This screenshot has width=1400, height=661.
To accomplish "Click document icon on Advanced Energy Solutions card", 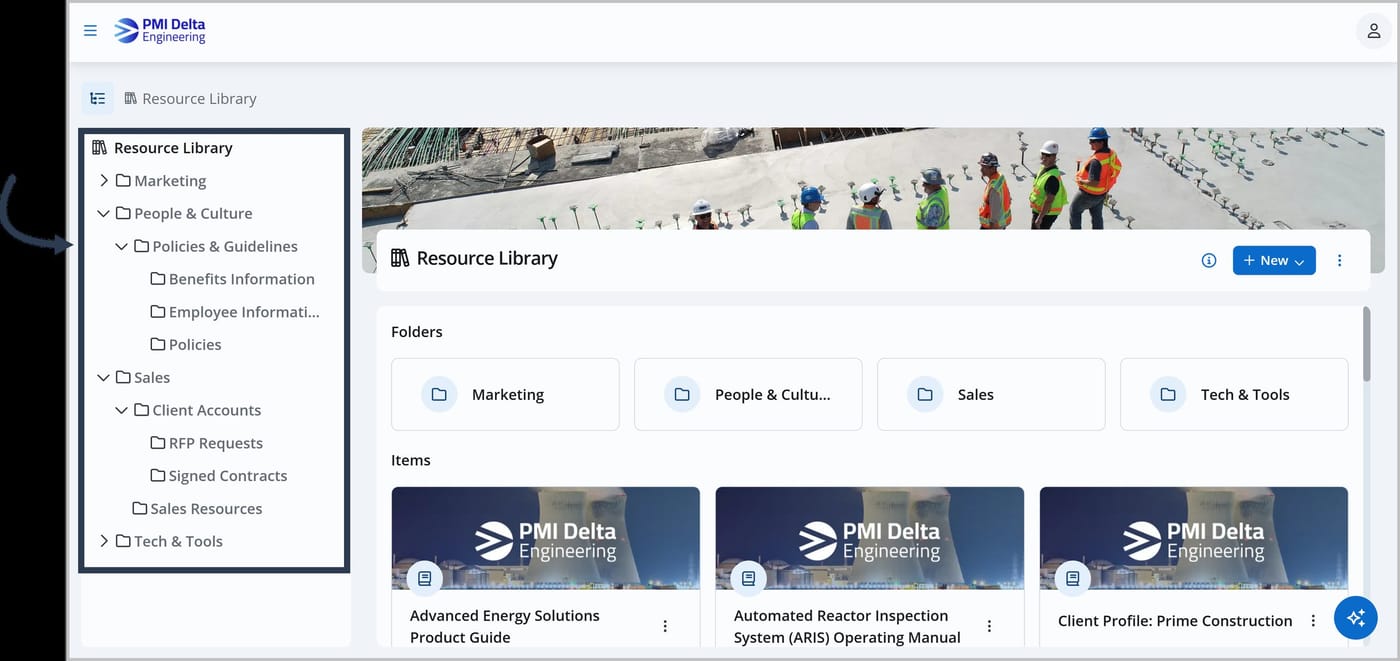I will point(425,578).
